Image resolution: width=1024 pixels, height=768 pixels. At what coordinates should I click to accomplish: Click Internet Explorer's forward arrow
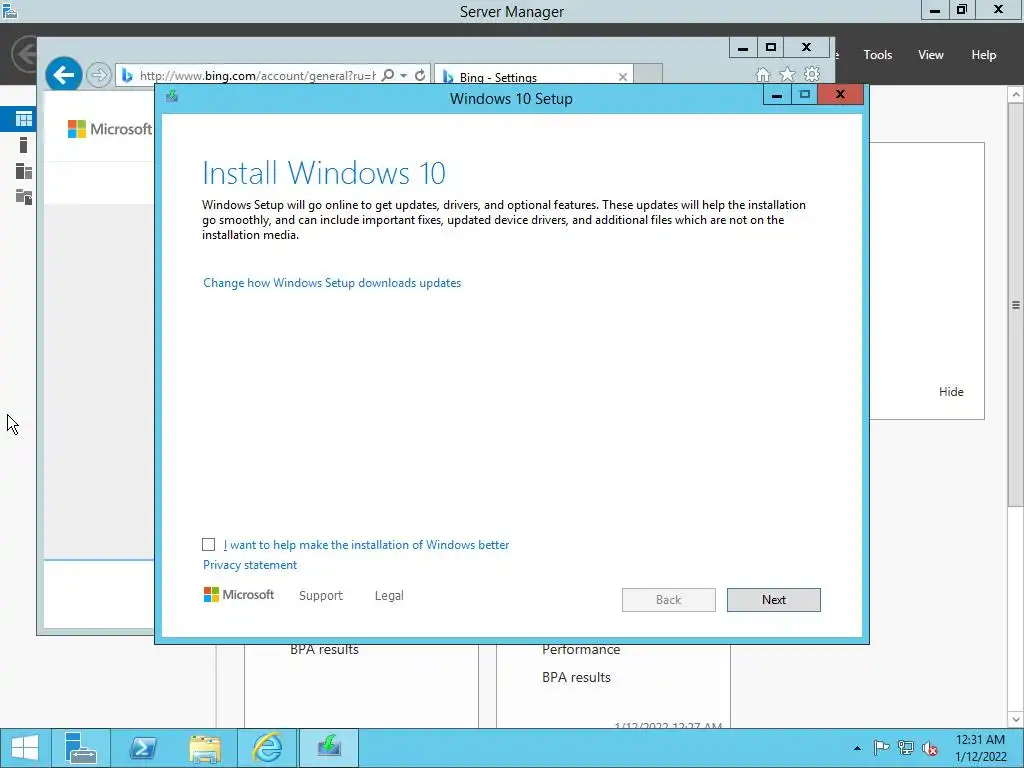(x=99, y=75)
